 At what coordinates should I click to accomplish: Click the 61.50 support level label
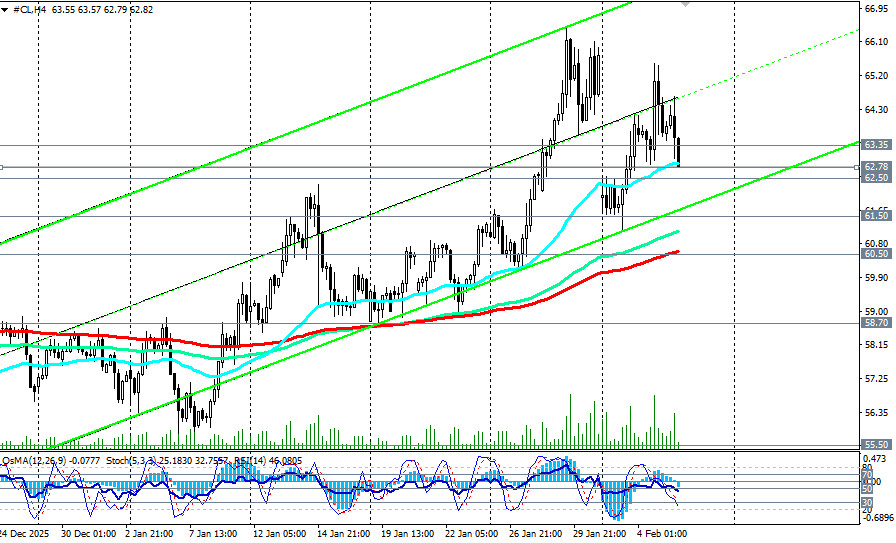(877, 216)
